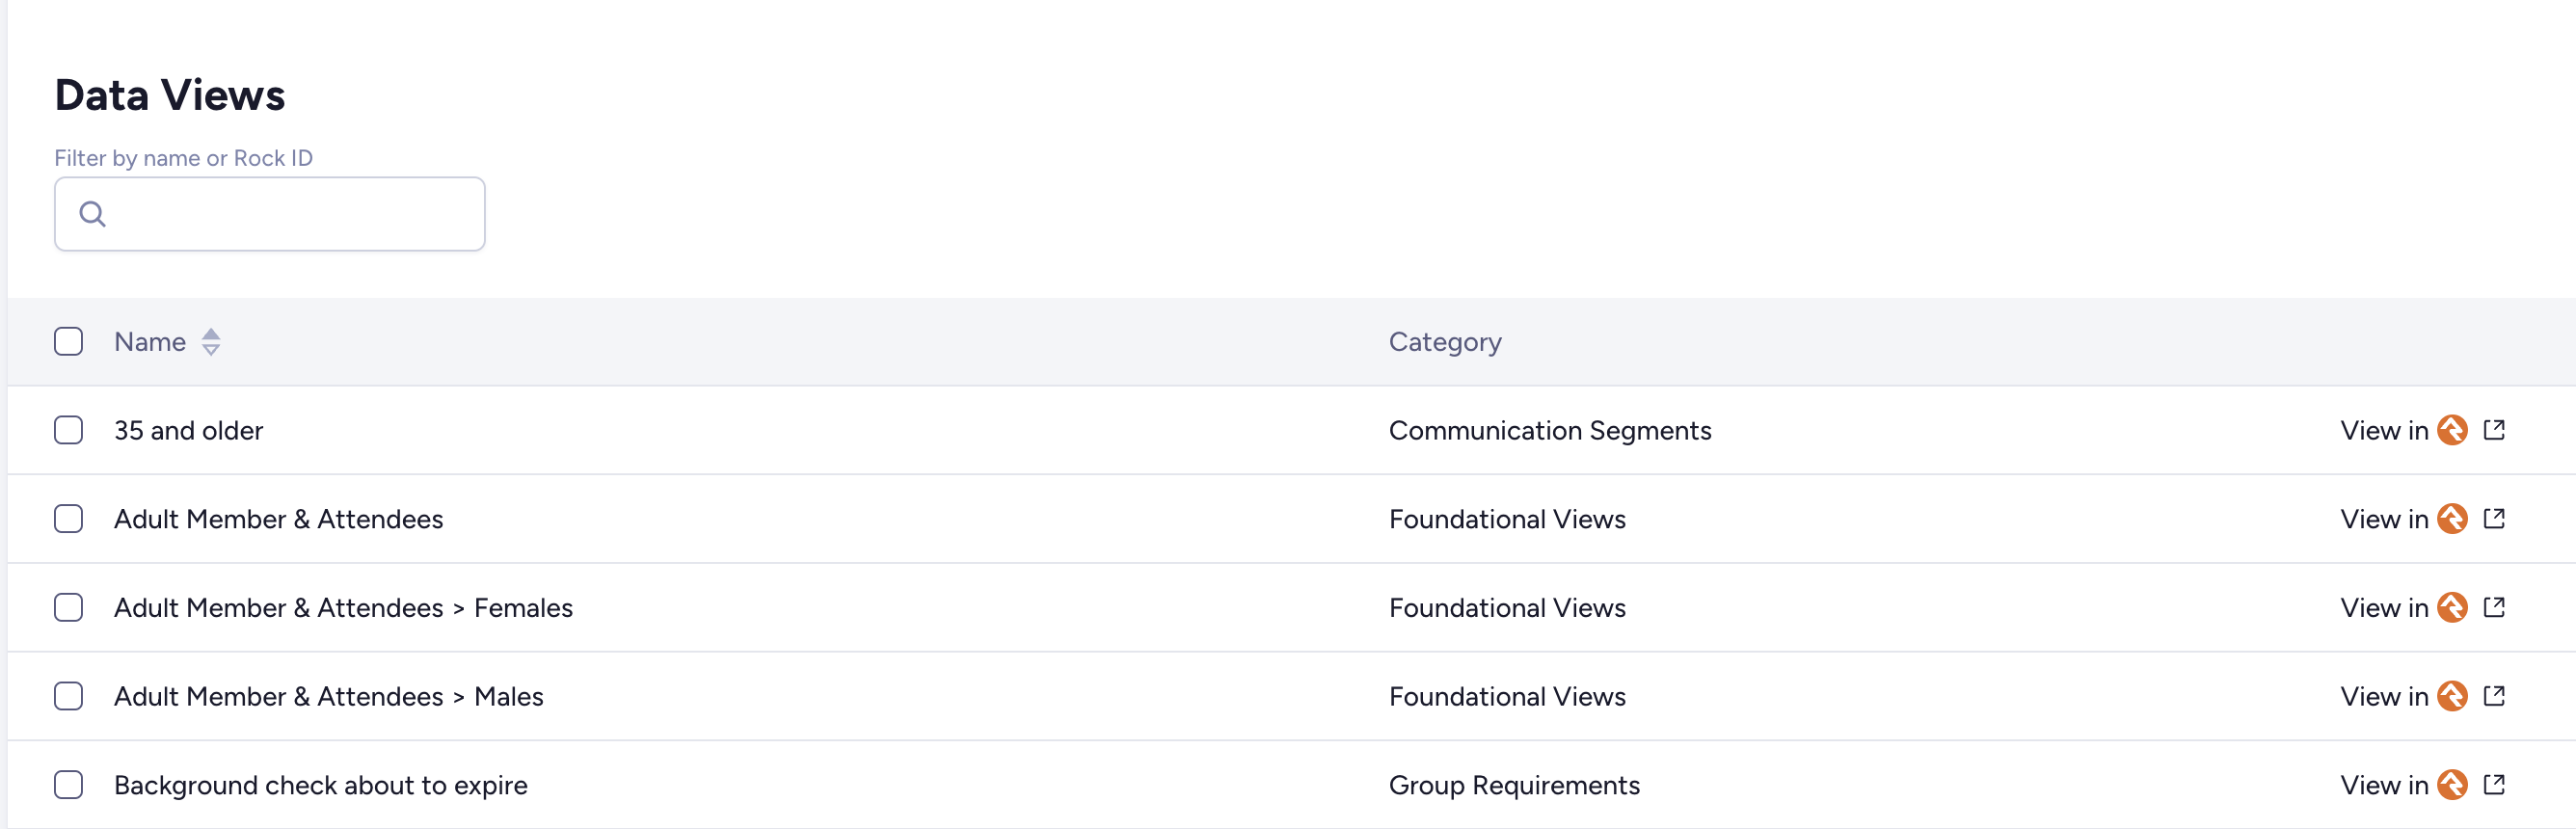Click View in link for Background check row
The image size is (2576, 829).
(x=2383, y=785)
